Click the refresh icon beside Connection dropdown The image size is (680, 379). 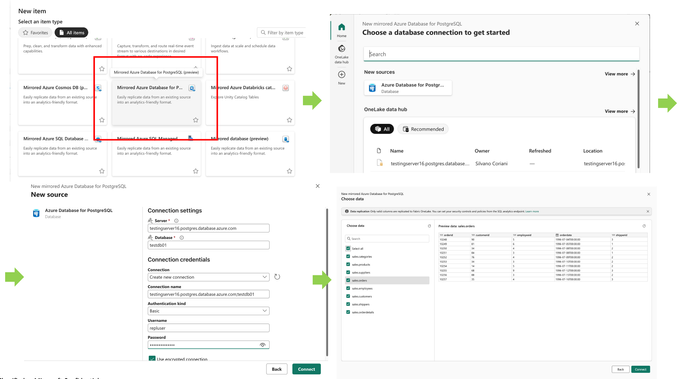[277, 277]
